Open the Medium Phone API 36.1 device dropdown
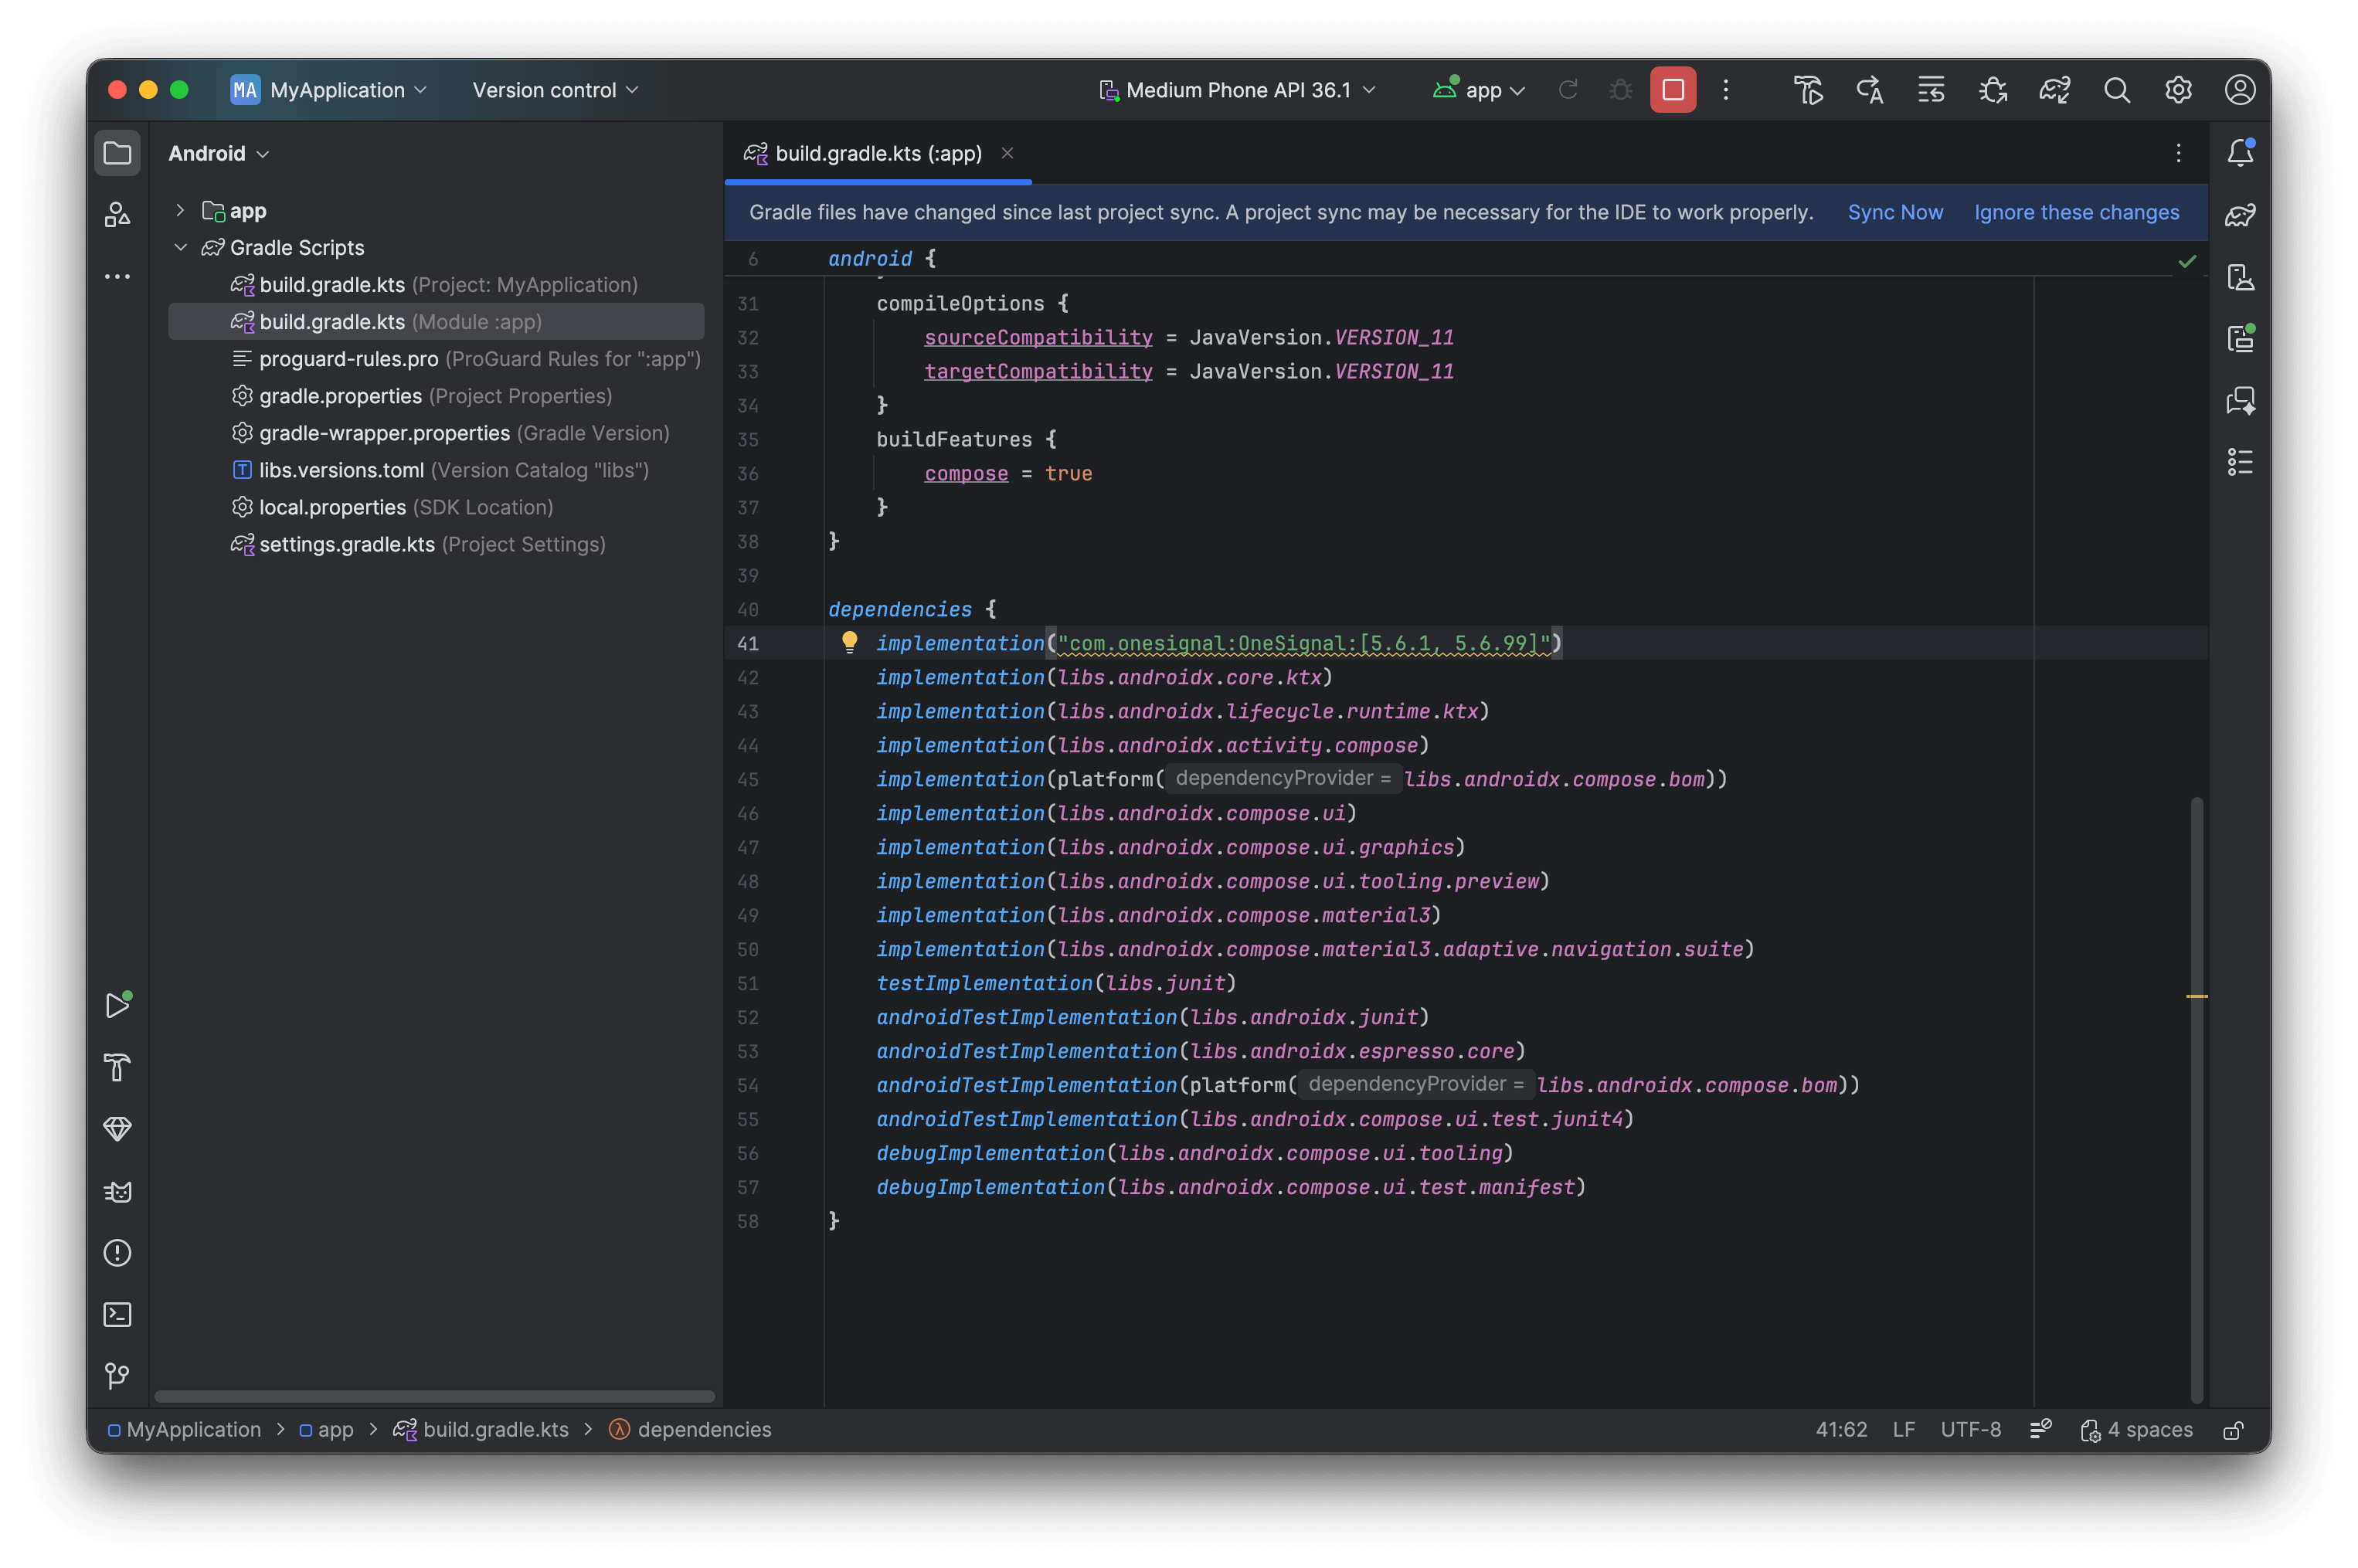The image size is (2358, 1568). [1238, 90]
